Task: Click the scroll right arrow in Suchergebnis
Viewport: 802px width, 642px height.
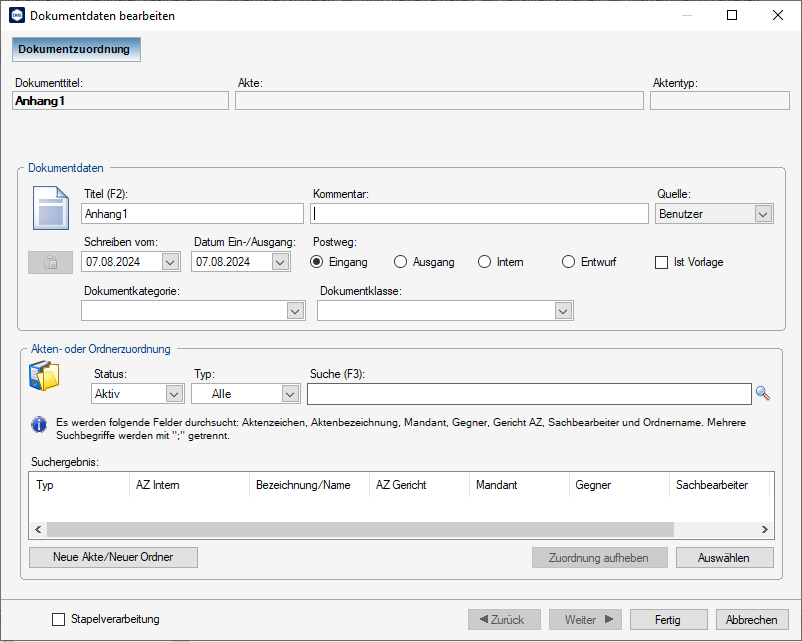Action: coord(765,529)
